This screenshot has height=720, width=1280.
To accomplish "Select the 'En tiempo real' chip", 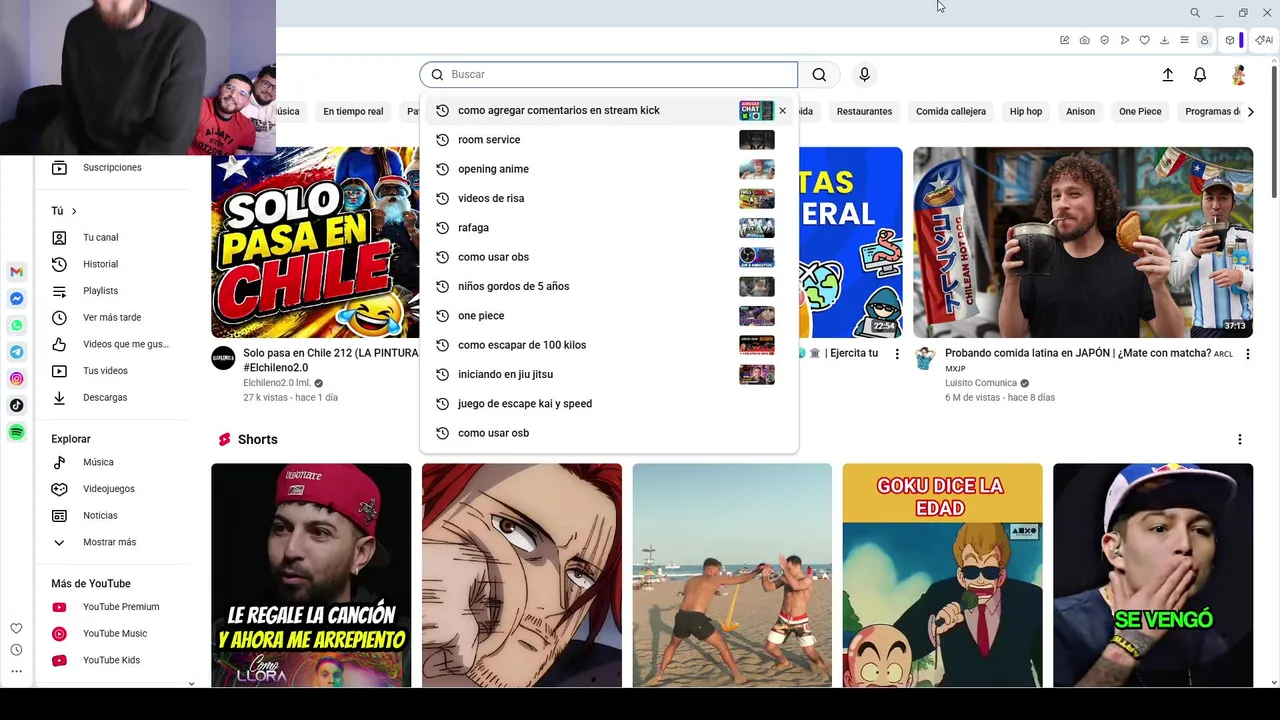I will pos(353,111).
